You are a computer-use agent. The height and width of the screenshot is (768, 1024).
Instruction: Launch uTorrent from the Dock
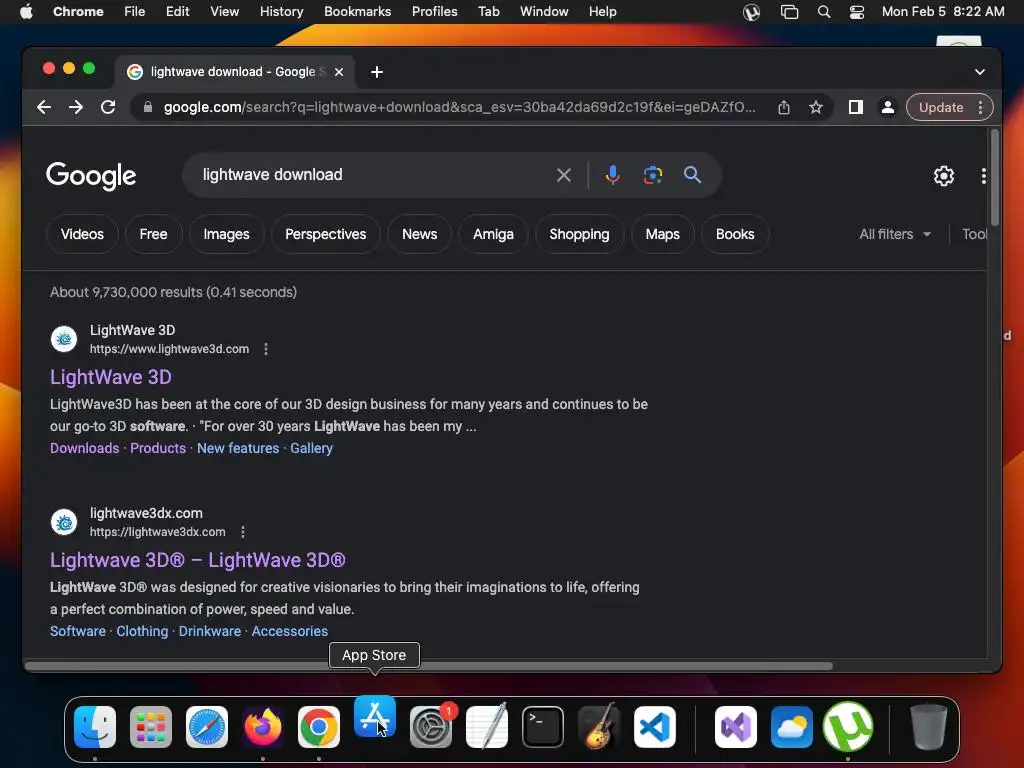(x=848, y=727)
